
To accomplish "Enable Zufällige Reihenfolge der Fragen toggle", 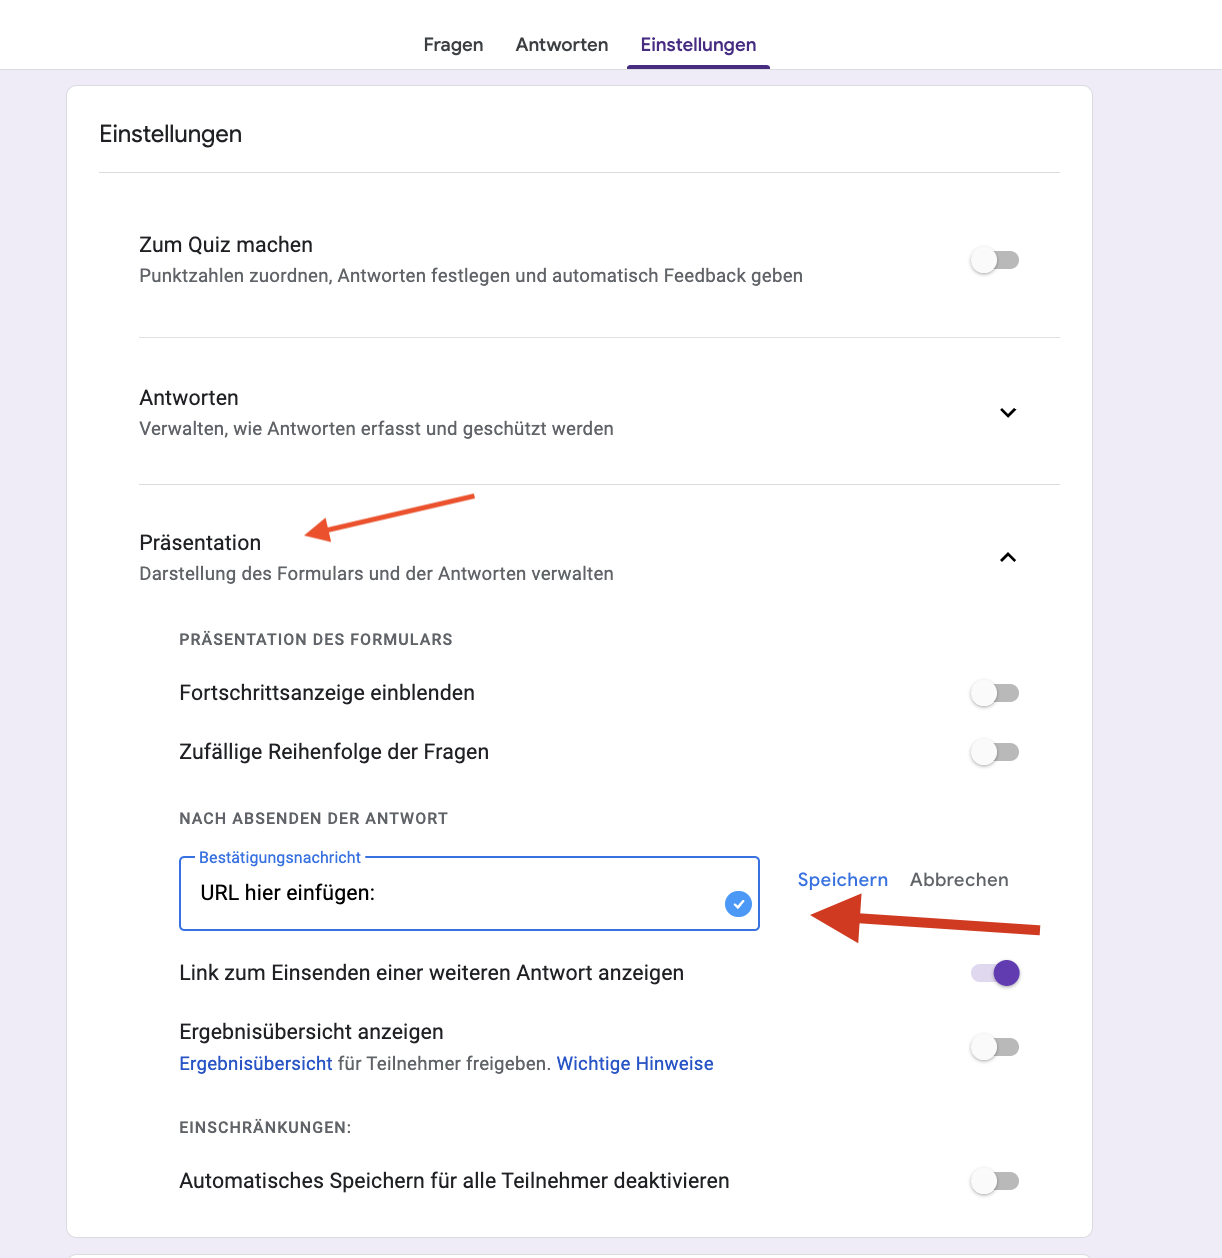I will (994, 752).
